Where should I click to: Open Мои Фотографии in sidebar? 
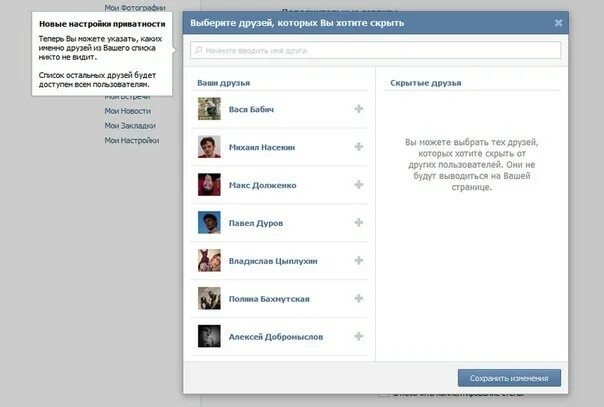tap(135, 7)
